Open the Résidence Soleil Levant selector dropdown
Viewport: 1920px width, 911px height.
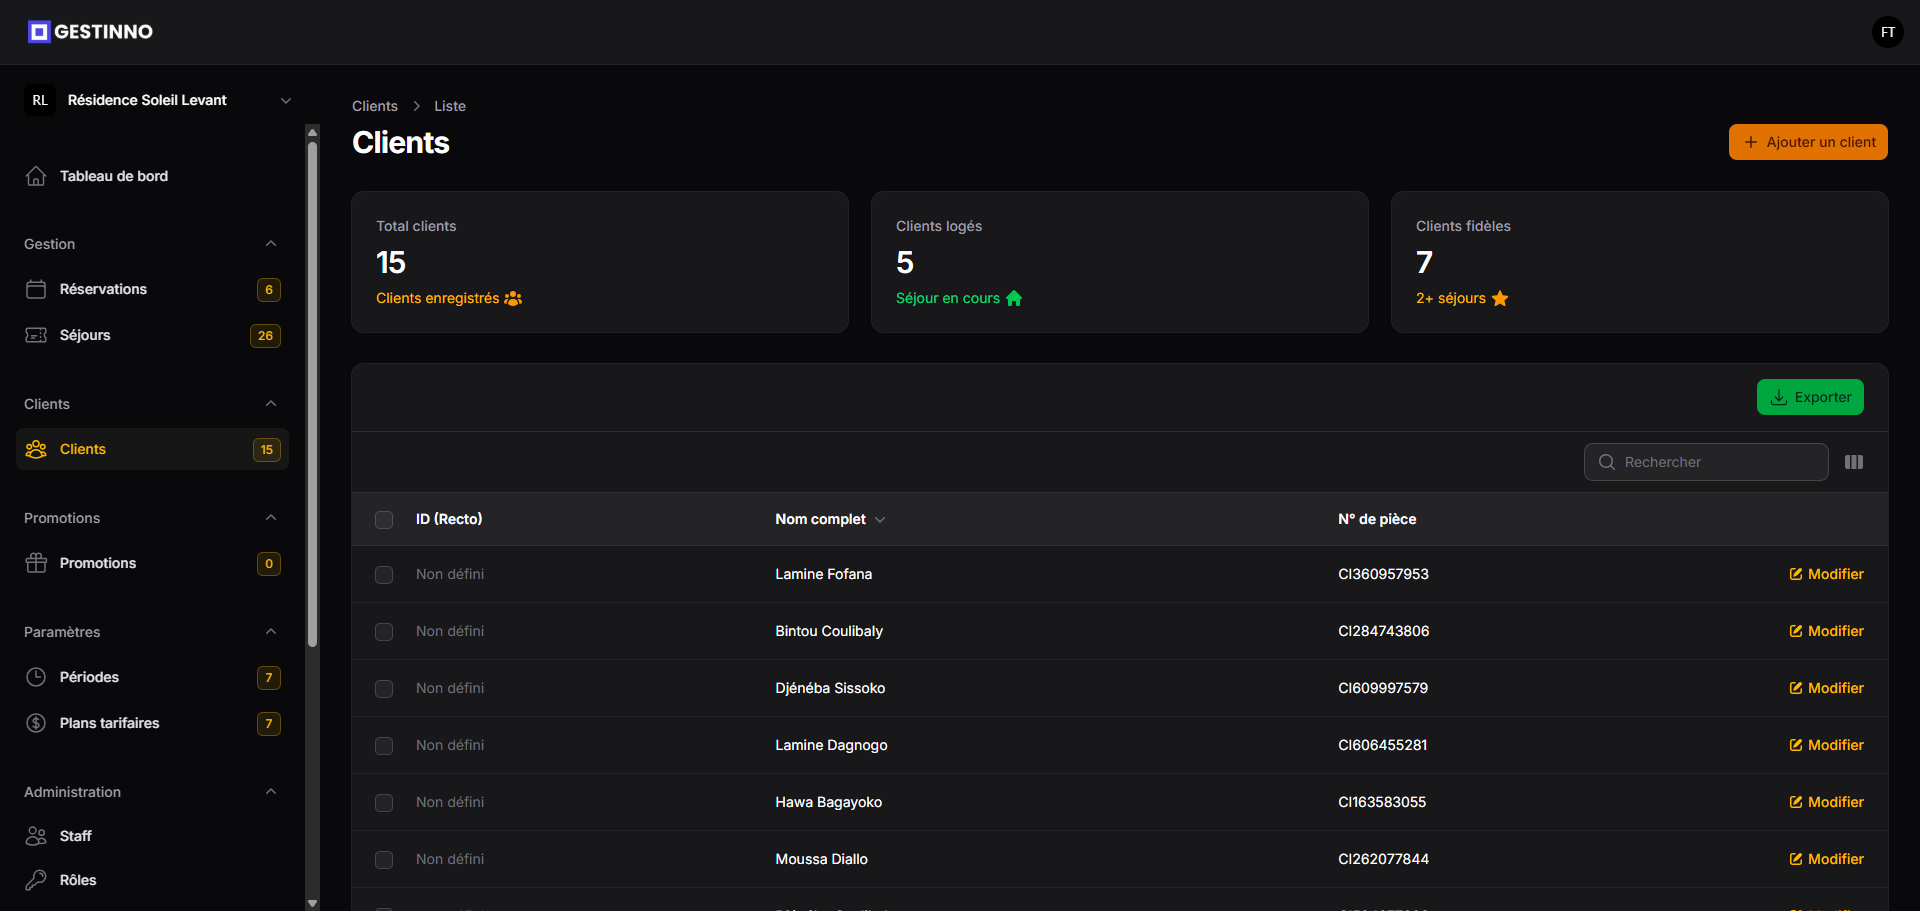[x=160, y=100]
